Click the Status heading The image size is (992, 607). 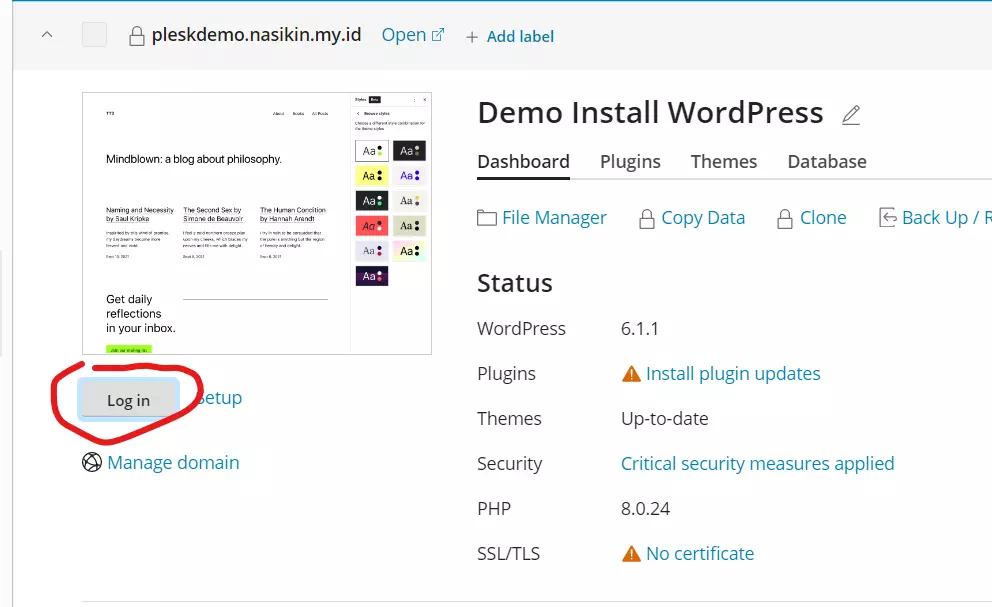[x=515, y=283]
